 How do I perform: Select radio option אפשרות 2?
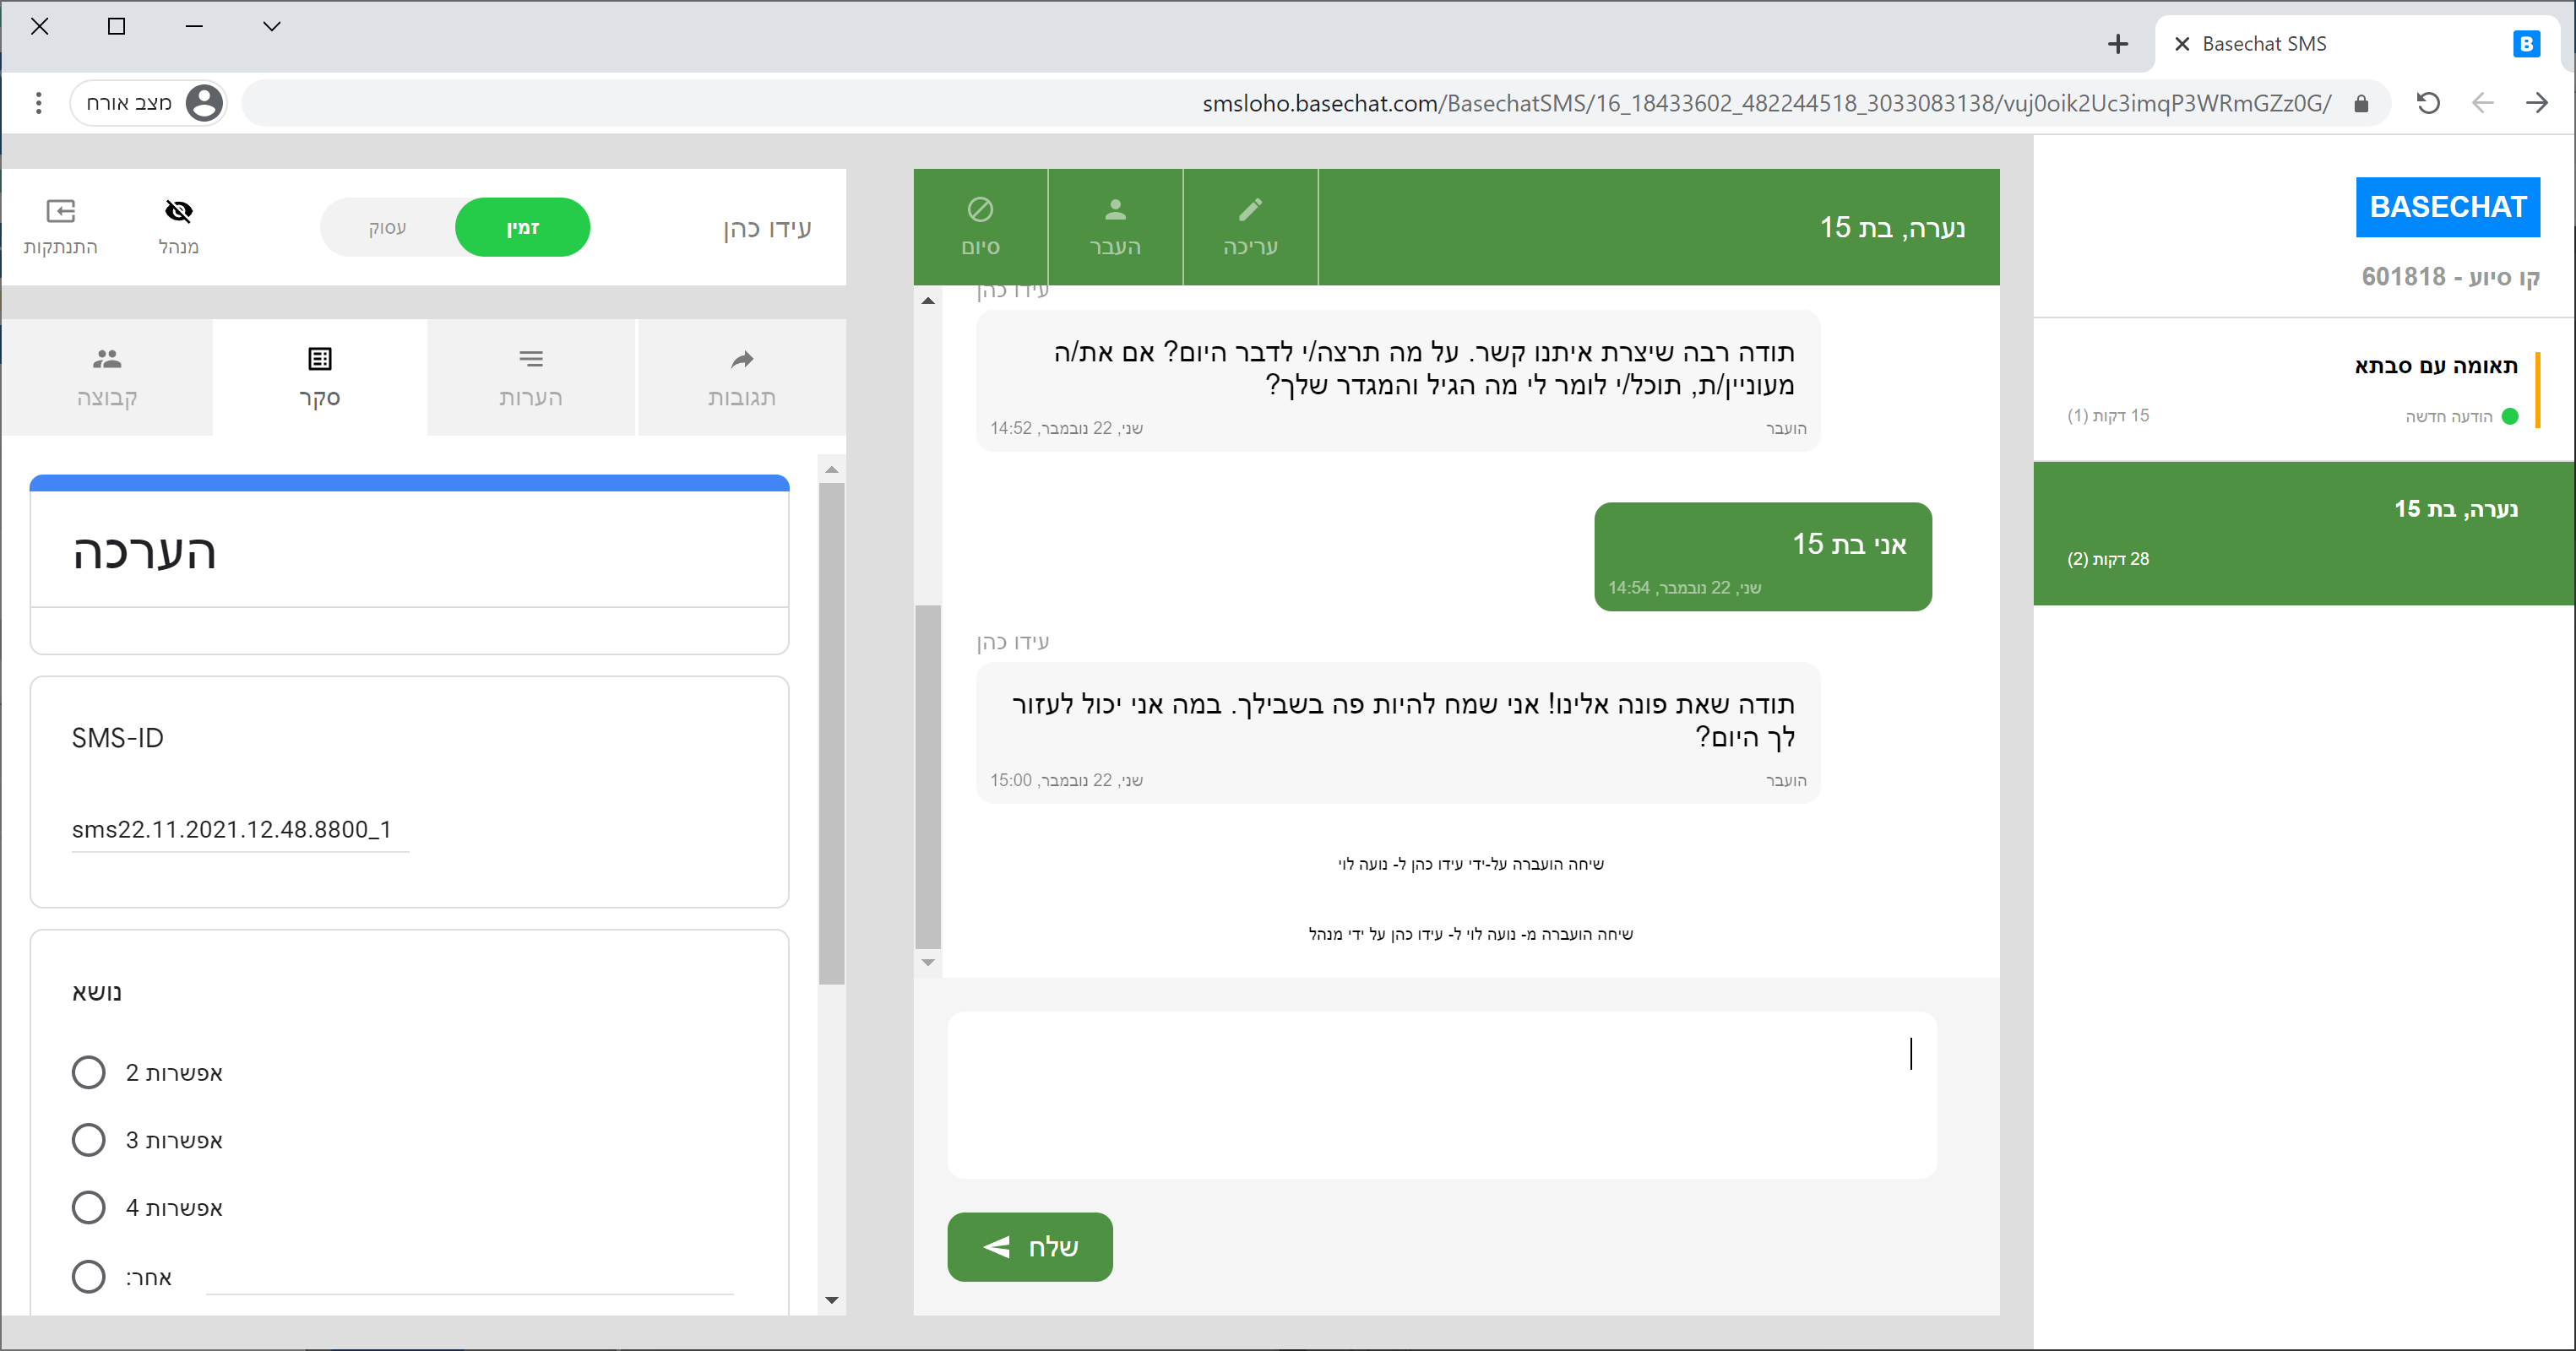[89, 1072]
